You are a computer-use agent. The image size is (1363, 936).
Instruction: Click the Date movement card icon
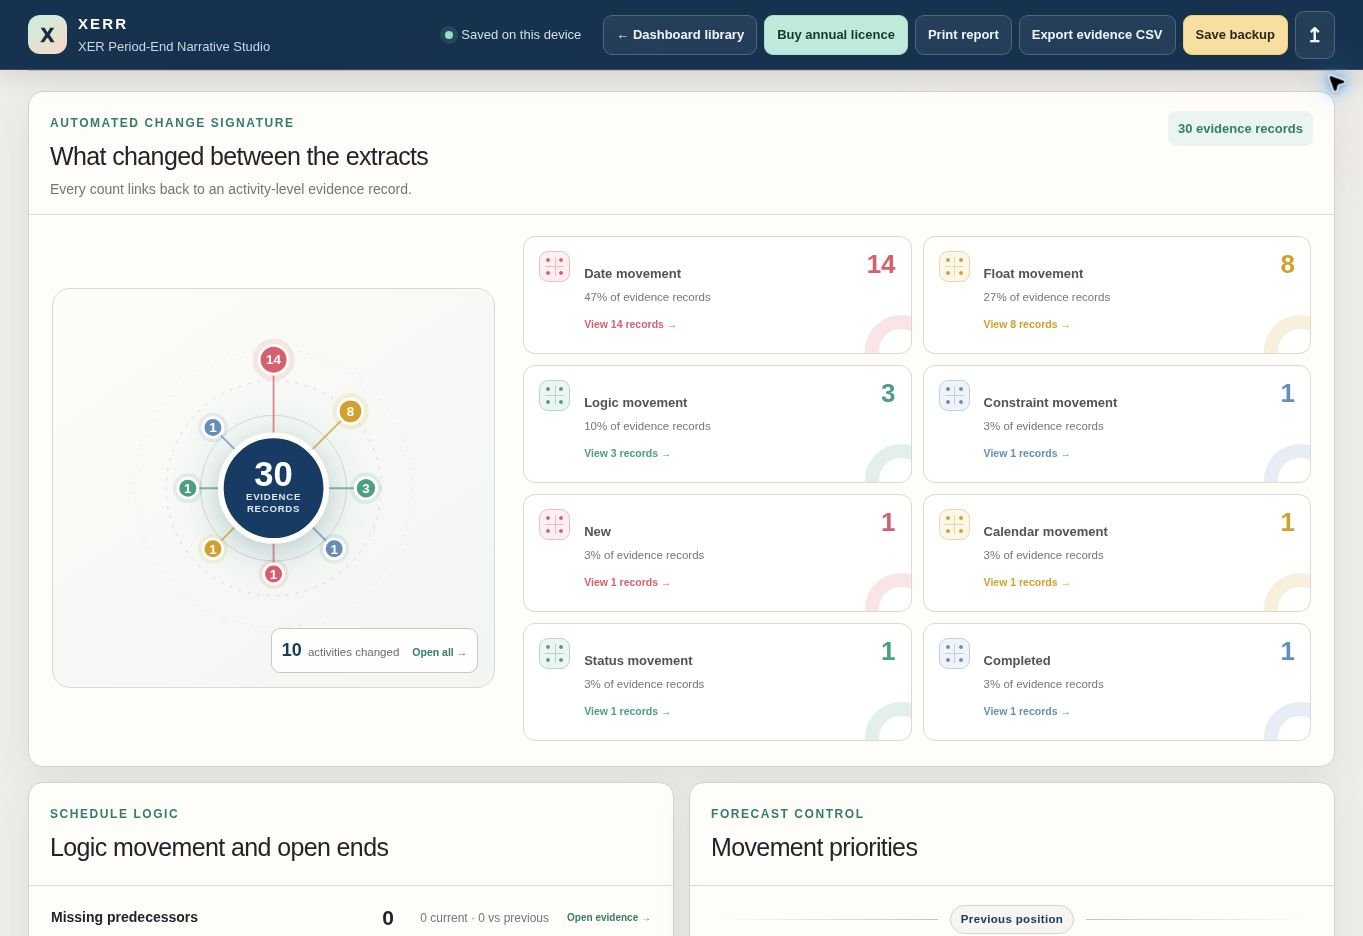tap(554, 266)
